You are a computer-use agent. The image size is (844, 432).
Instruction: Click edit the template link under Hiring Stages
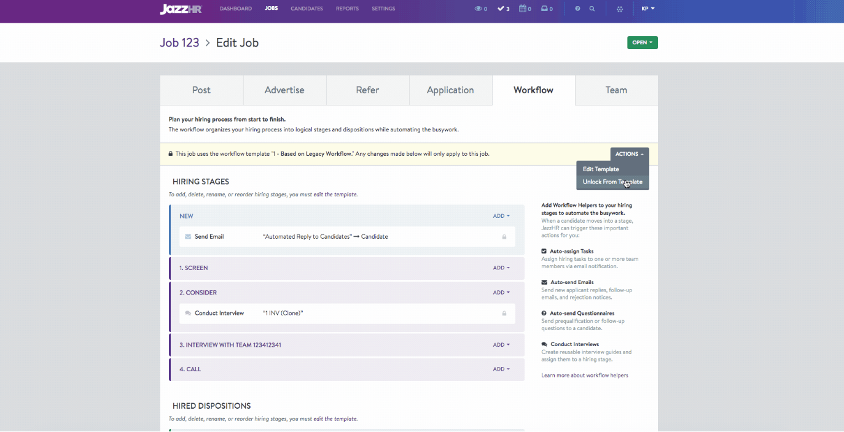(x=335, y=194)
